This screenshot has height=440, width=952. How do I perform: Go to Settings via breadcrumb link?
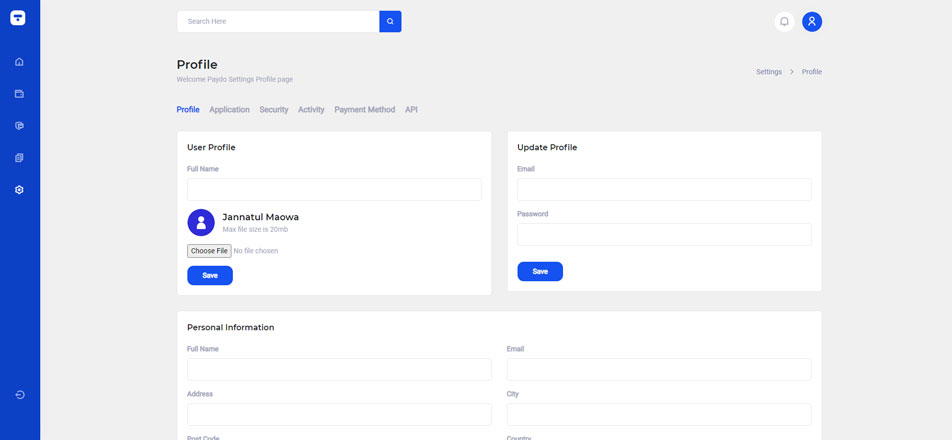[769, 72]
